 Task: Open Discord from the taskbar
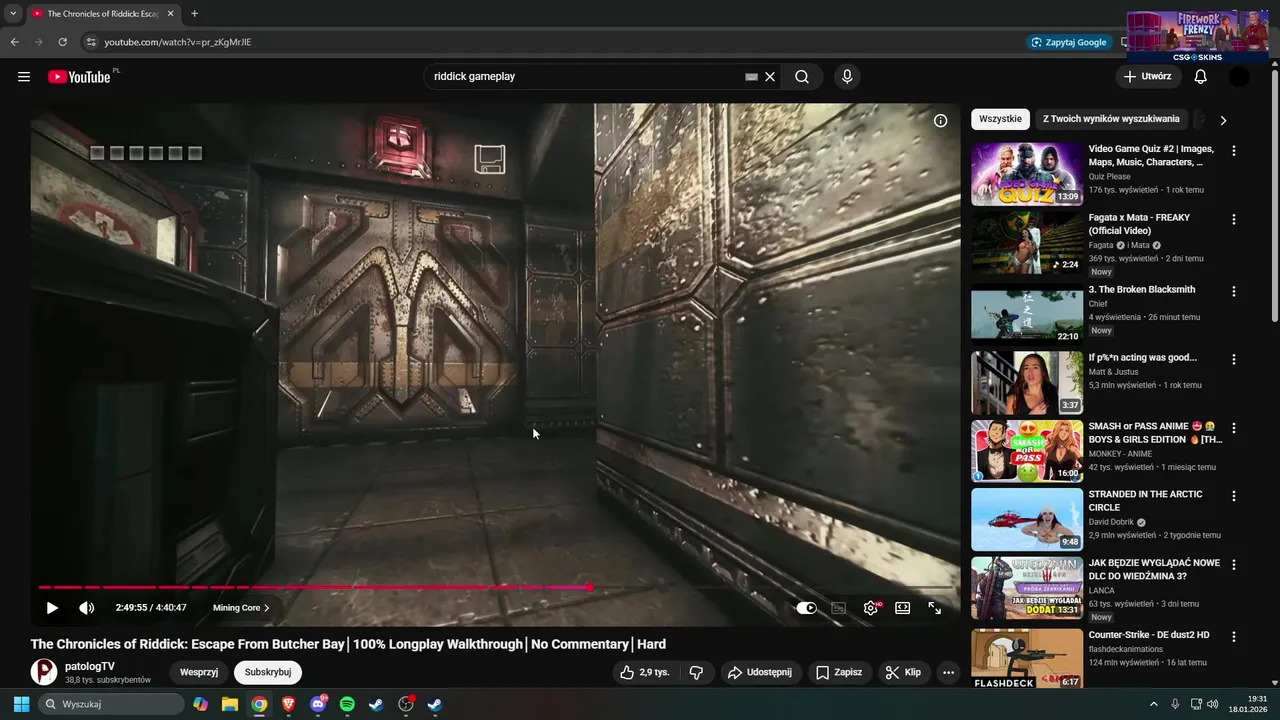[318, 704]
